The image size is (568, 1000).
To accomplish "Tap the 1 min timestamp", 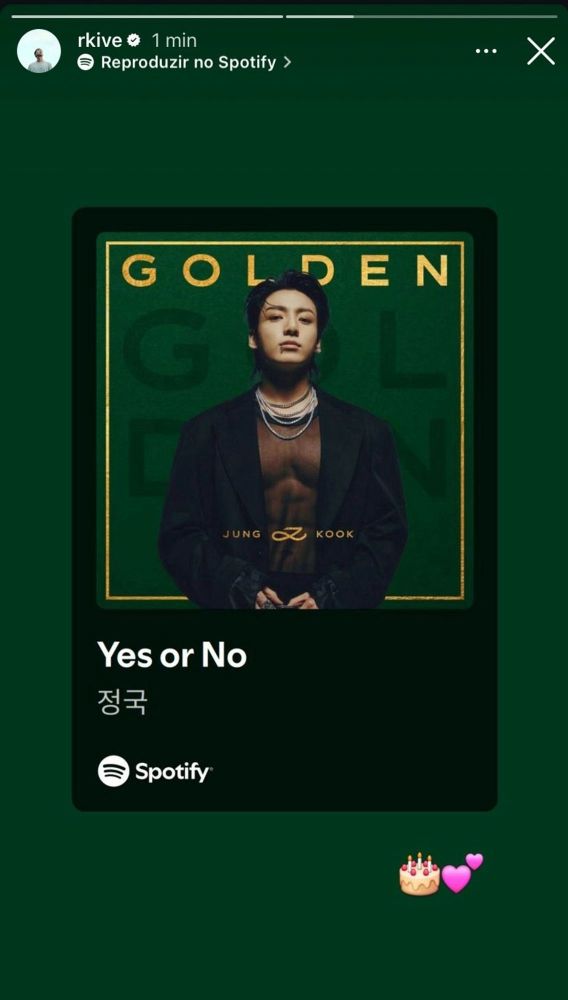I will (174, 40).
